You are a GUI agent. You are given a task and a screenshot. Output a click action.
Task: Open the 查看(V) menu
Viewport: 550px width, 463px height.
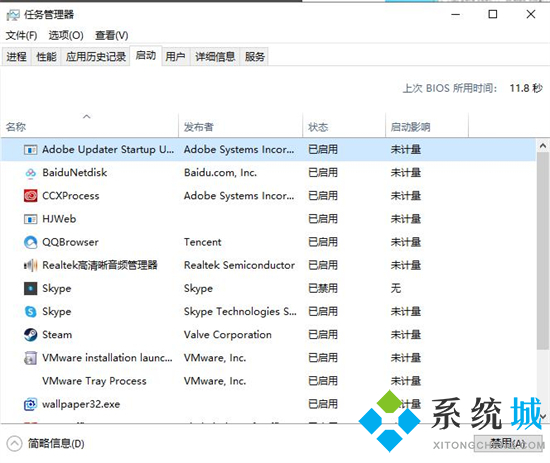tap(112, 35)
